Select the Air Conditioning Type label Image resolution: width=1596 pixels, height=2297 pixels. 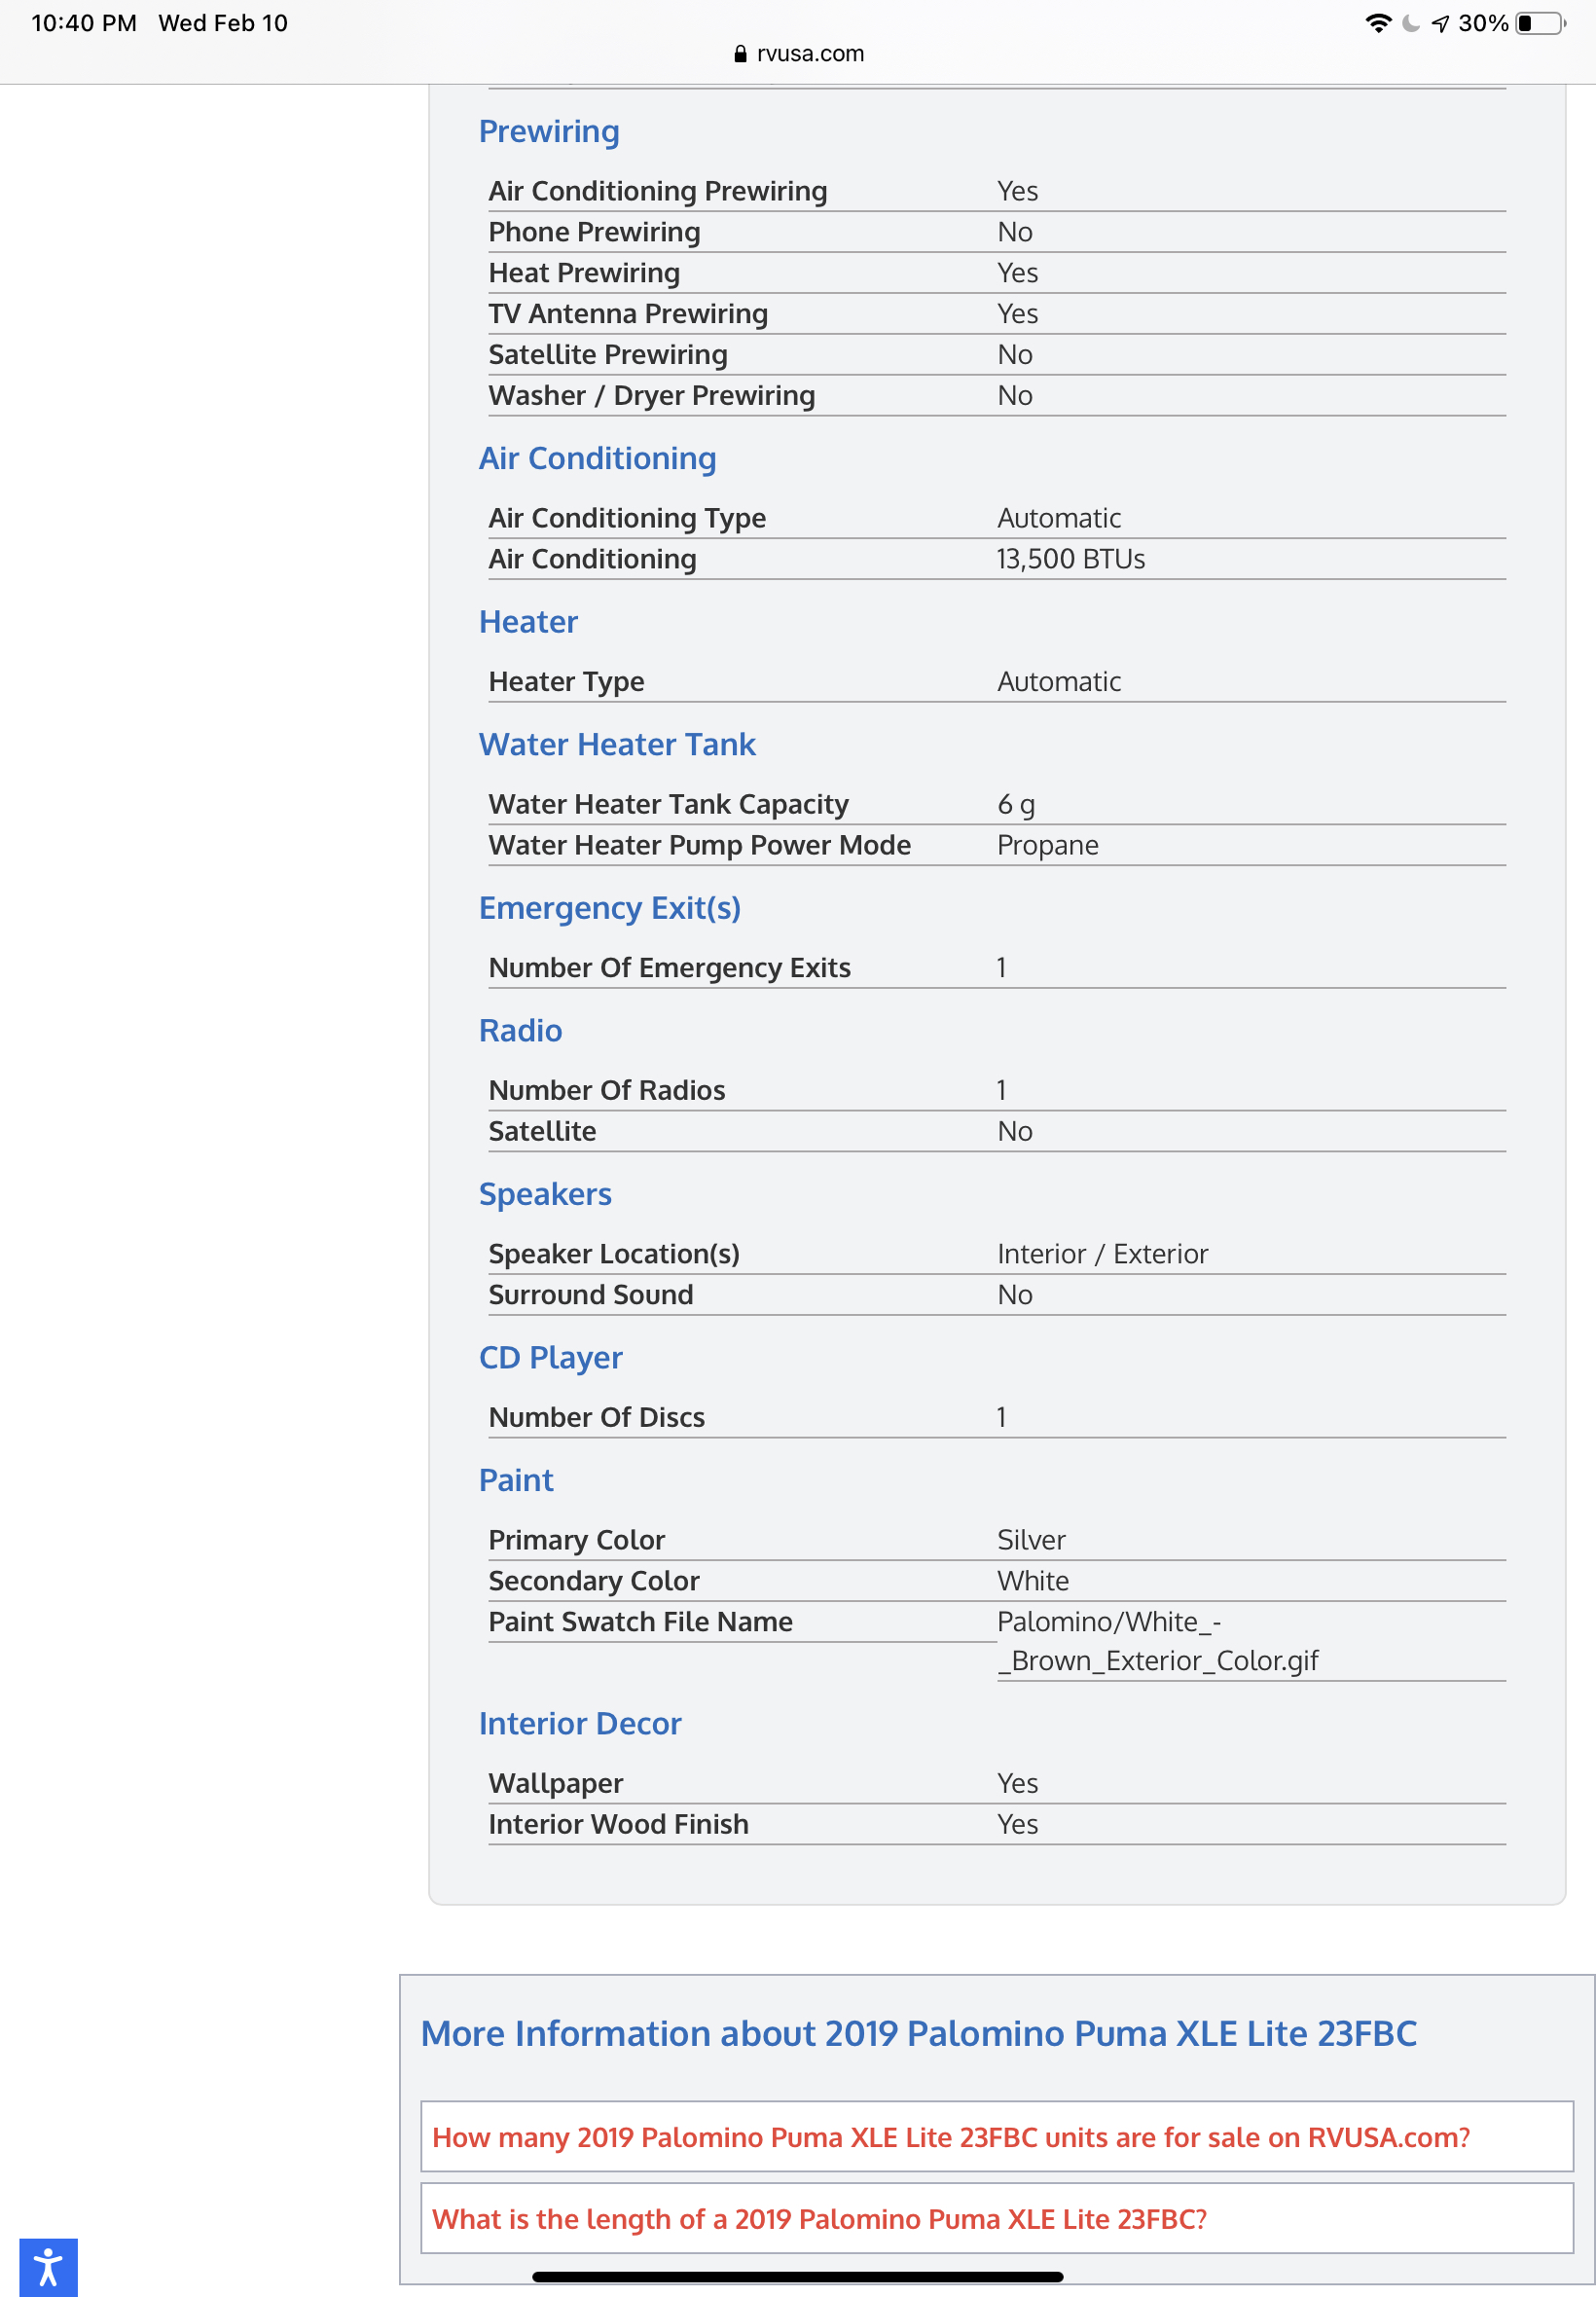coord(627,518)
